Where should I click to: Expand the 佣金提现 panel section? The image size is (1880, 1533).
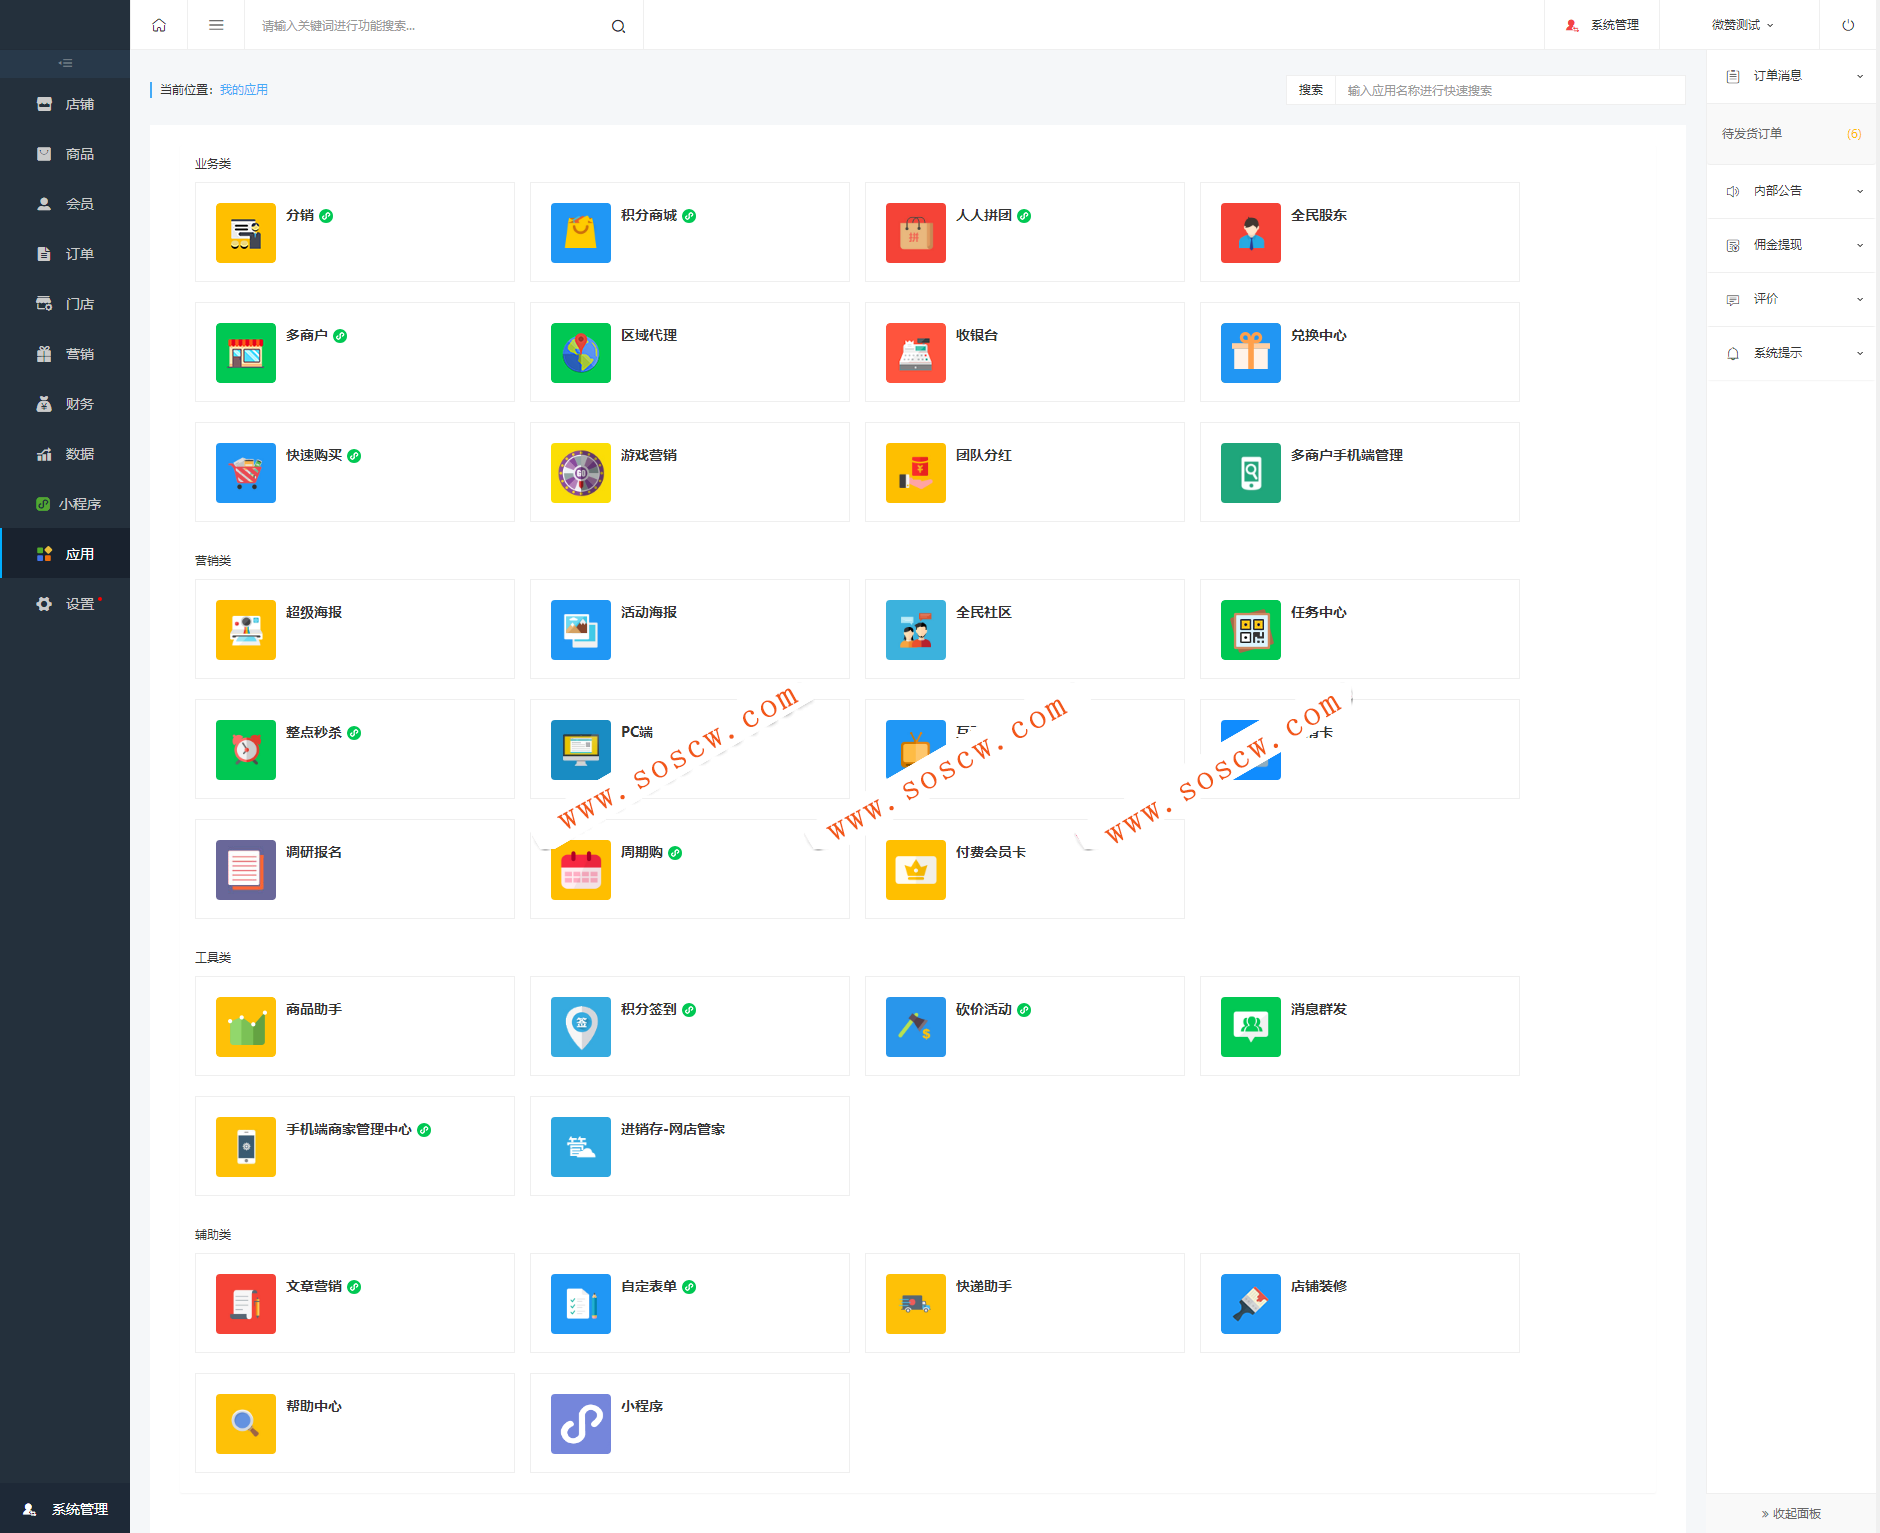[1792, 245]
